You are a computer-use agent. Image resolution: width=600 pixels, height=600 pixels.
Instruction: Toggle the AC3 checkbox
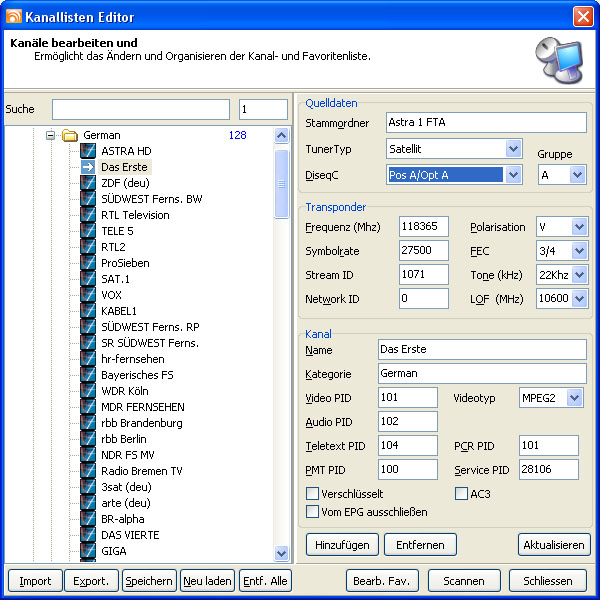[x=461, y=494]
